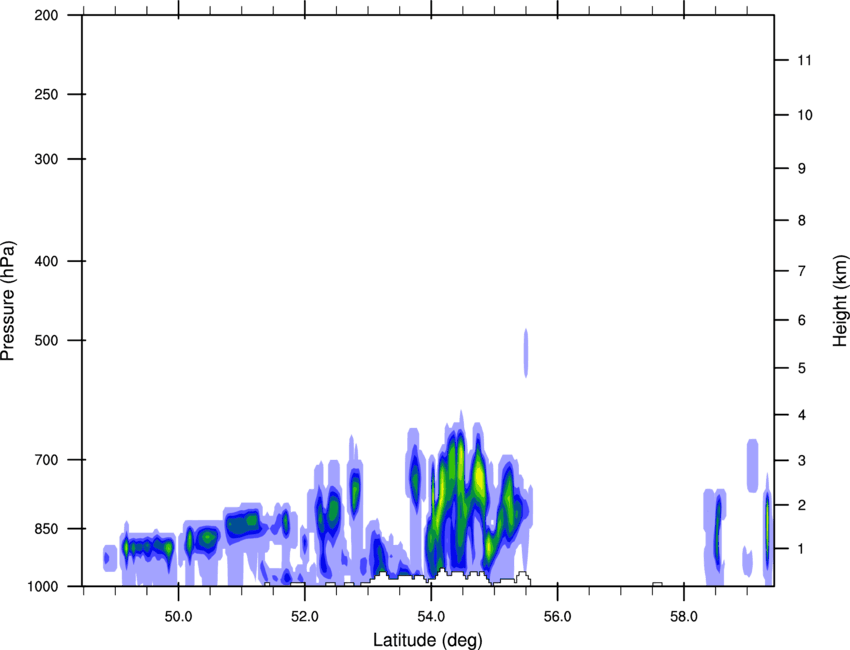The height and width of the screenshot is (650, 850).
Task: Click the 1 km height label
Action: tap(802, 549)
